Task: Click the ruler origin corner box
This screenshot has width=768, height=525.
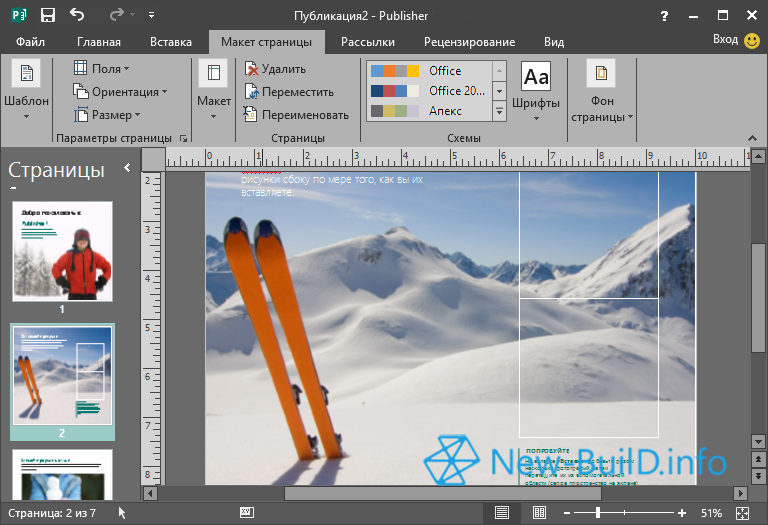Action: [153, 159]
